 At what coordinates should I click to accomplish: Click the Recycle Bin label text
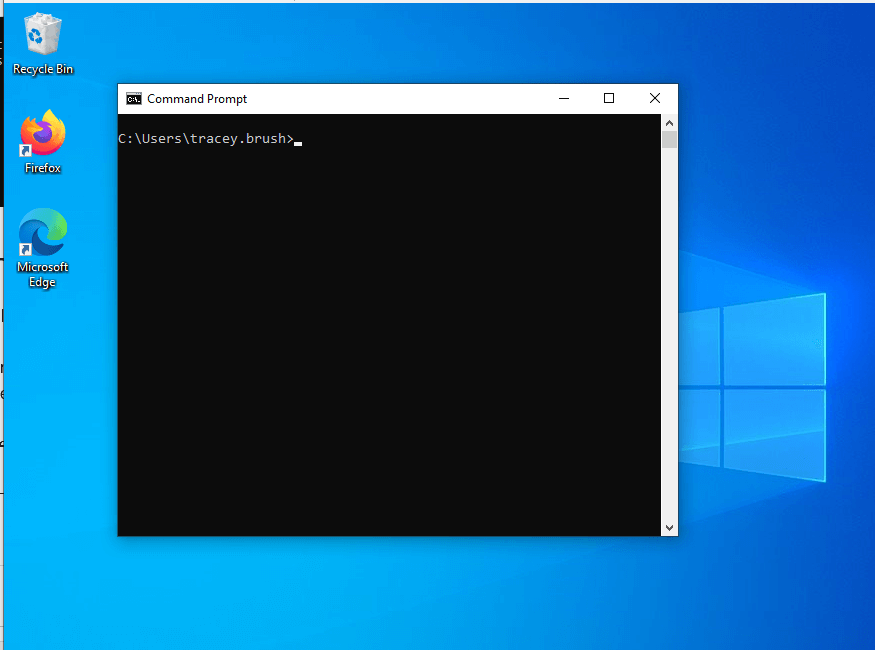click(43, 69)
